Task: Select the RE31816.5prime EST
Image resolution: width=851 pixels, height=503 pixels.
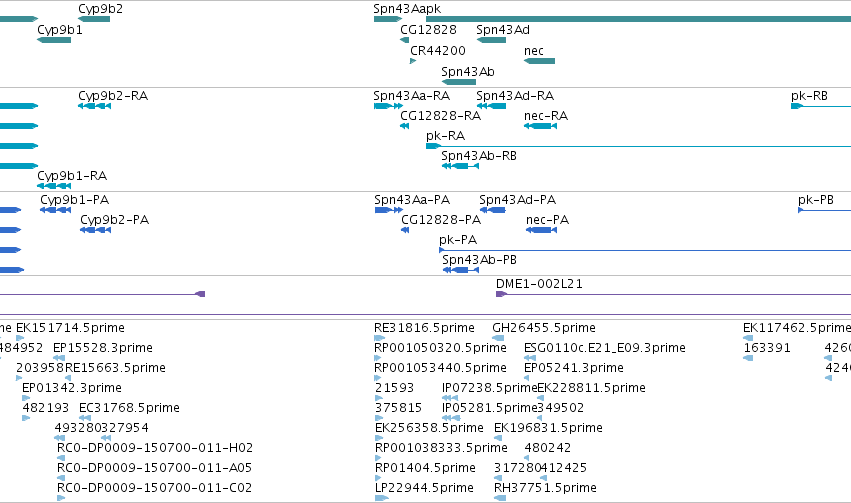Action: pos(379,338)
